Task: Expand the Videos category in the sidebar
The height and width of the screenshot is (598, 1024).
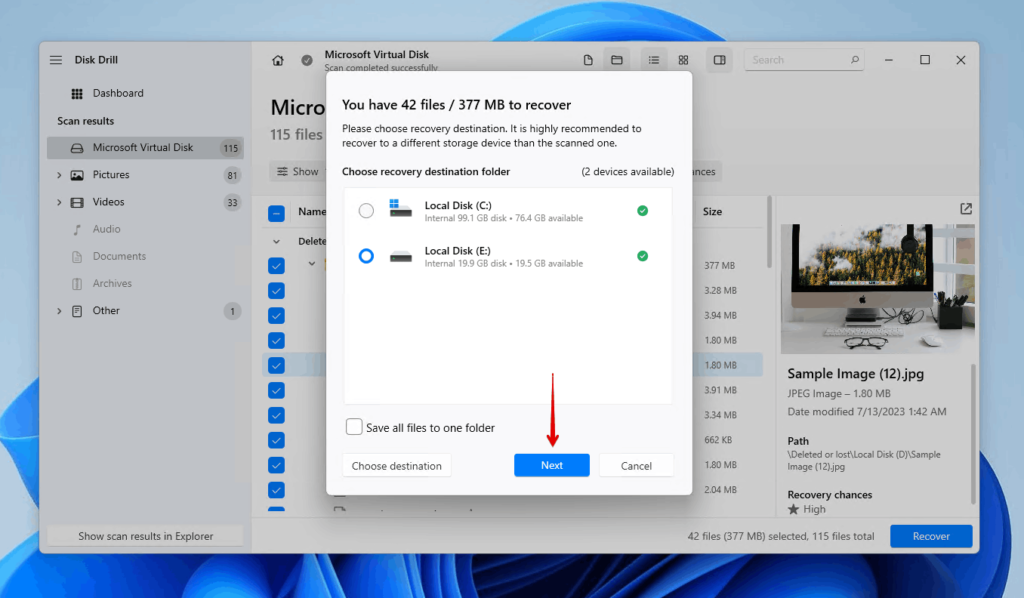Action: point(60,201)
